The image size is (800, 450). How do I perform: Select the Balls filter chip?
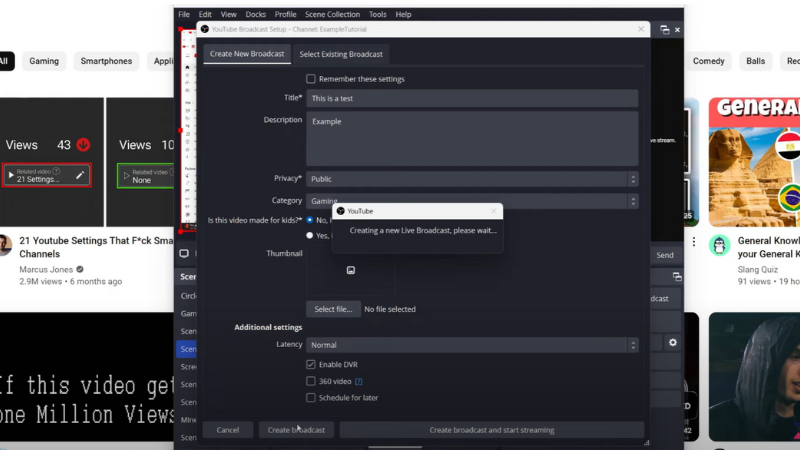(756, 61)
